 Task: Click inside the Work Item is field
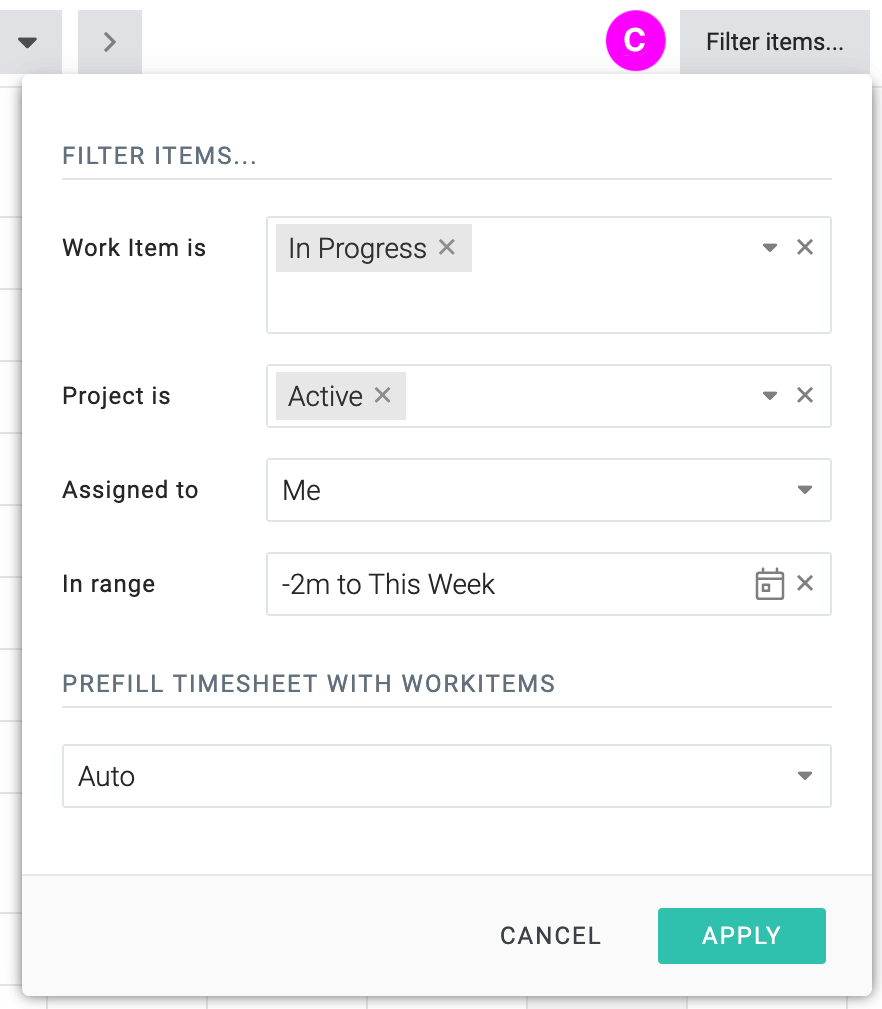(x=549, y=275)
